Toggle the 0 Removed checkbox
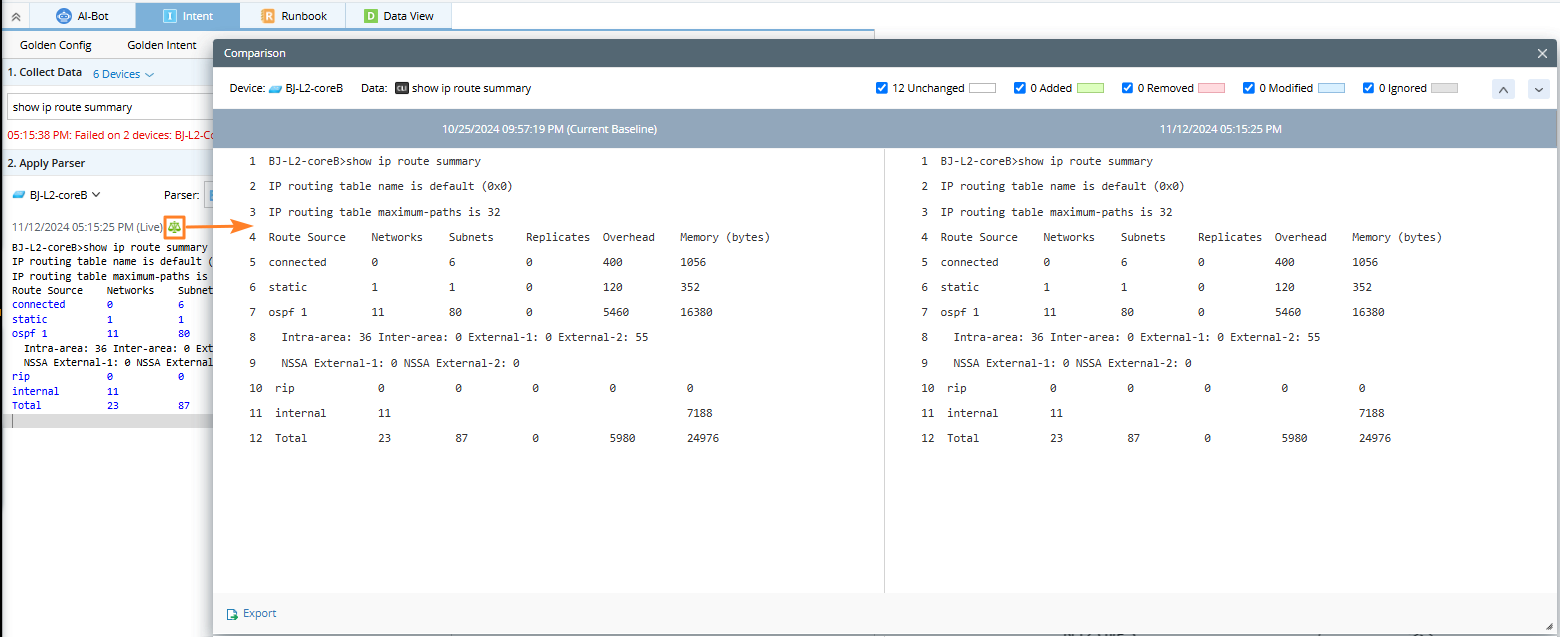 1128,88
